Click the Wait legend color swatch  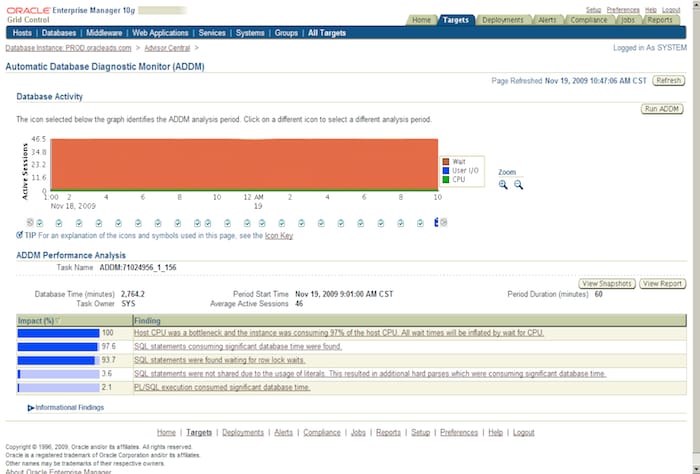tap(446, 162)
